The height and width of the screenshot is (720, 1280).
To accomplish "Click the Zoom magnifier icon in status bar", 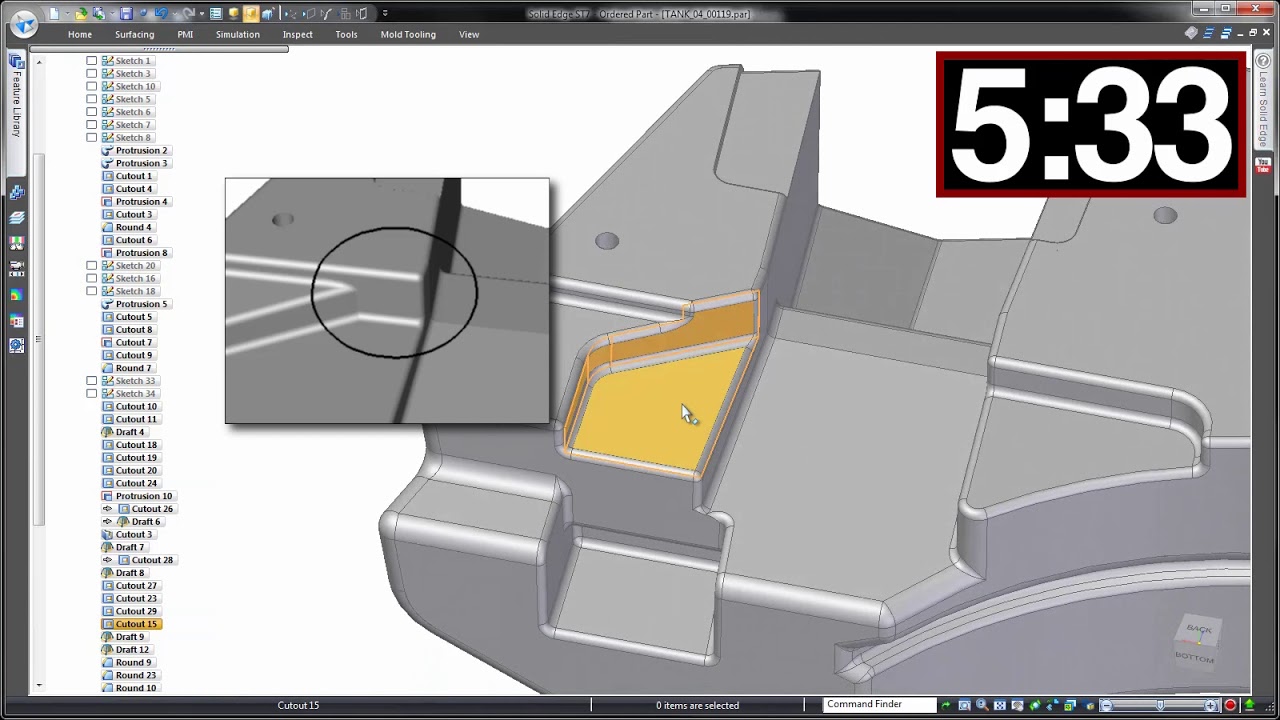I will (982, 705).
